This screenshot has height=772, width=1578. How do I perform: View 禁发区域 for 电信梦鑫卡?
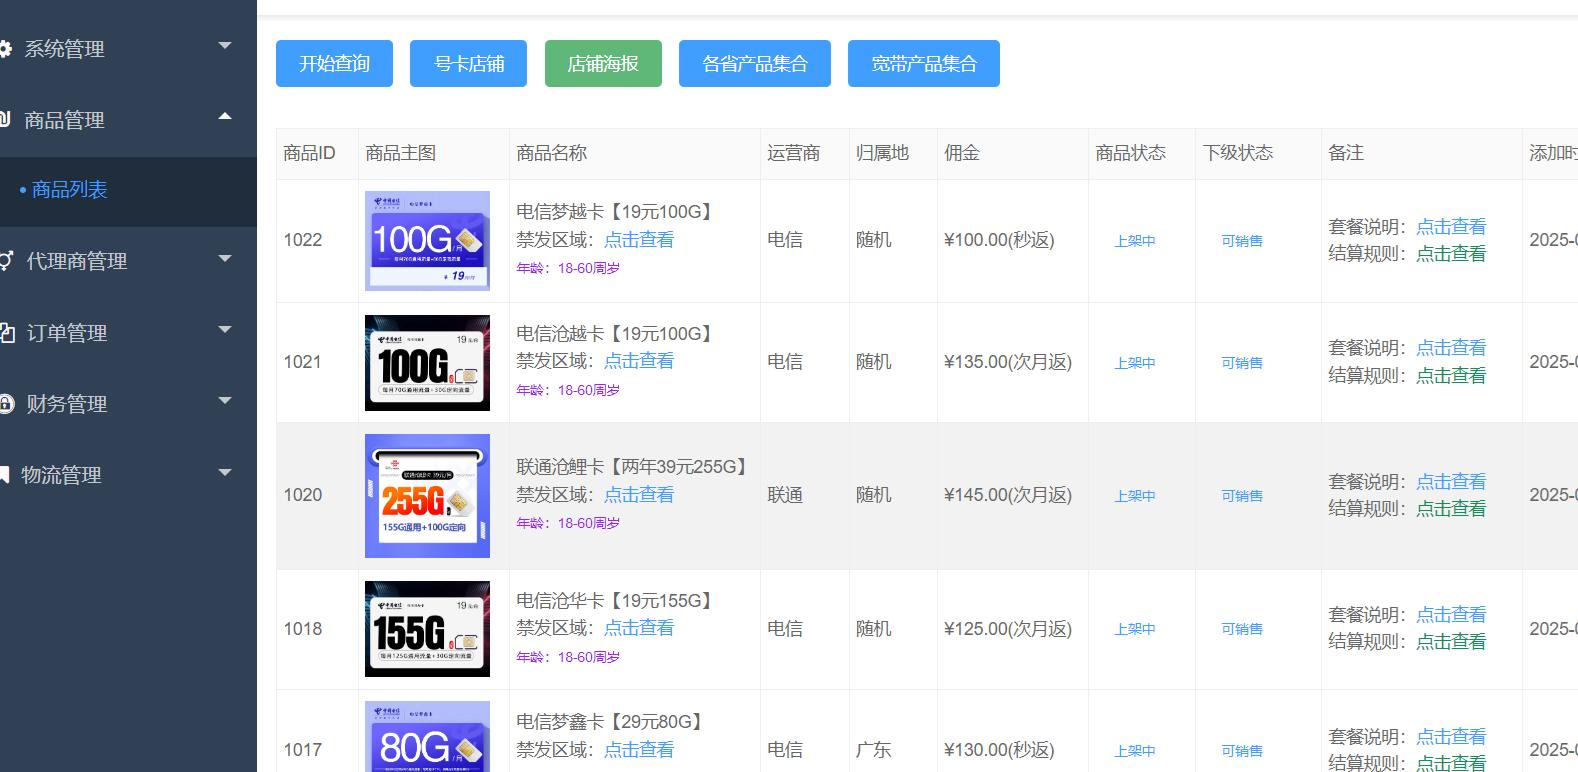[639, 750]
